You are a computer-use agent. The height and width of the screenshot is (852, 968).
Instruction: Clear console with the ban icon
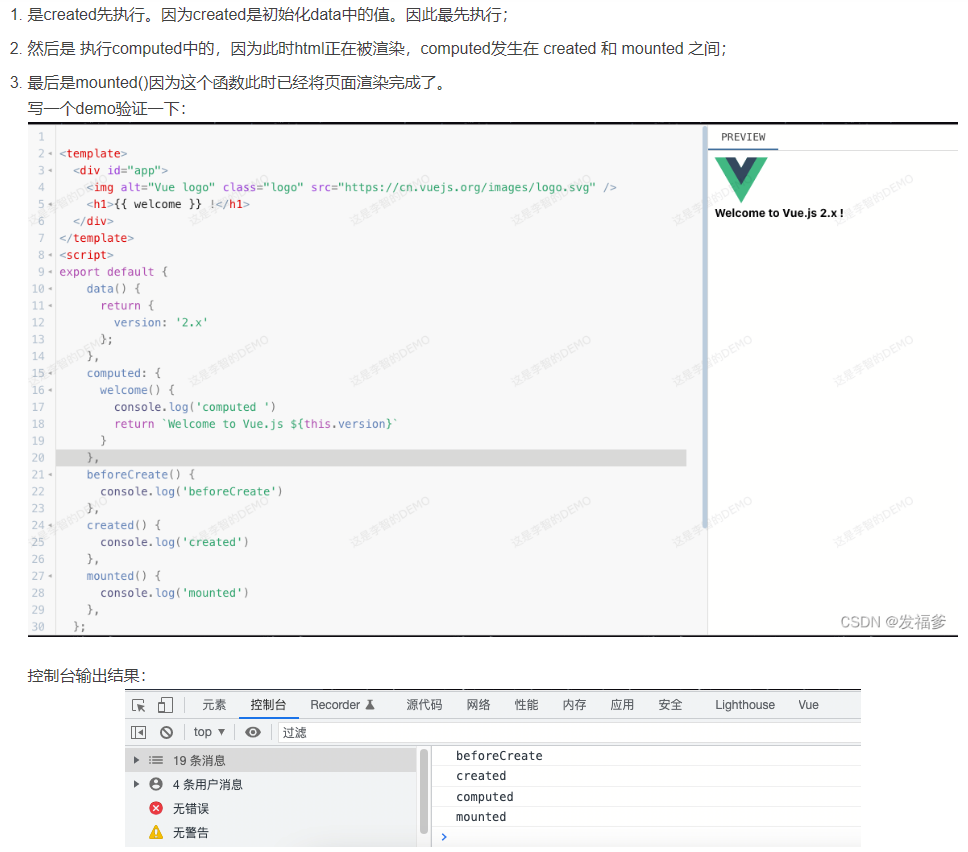coord(166,732)
